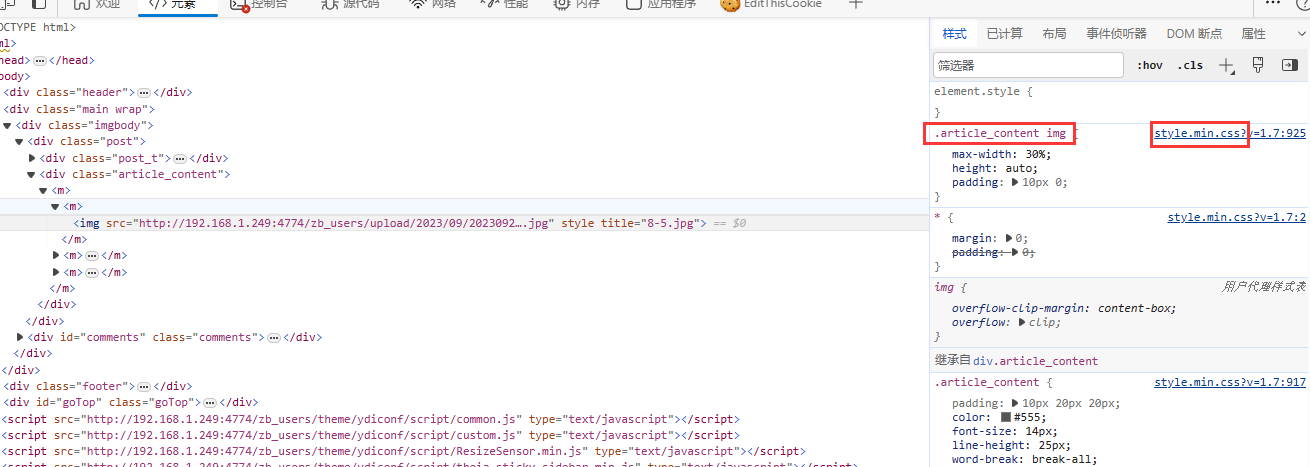Expand ellipsis inside the head tag

coord(40,60)
